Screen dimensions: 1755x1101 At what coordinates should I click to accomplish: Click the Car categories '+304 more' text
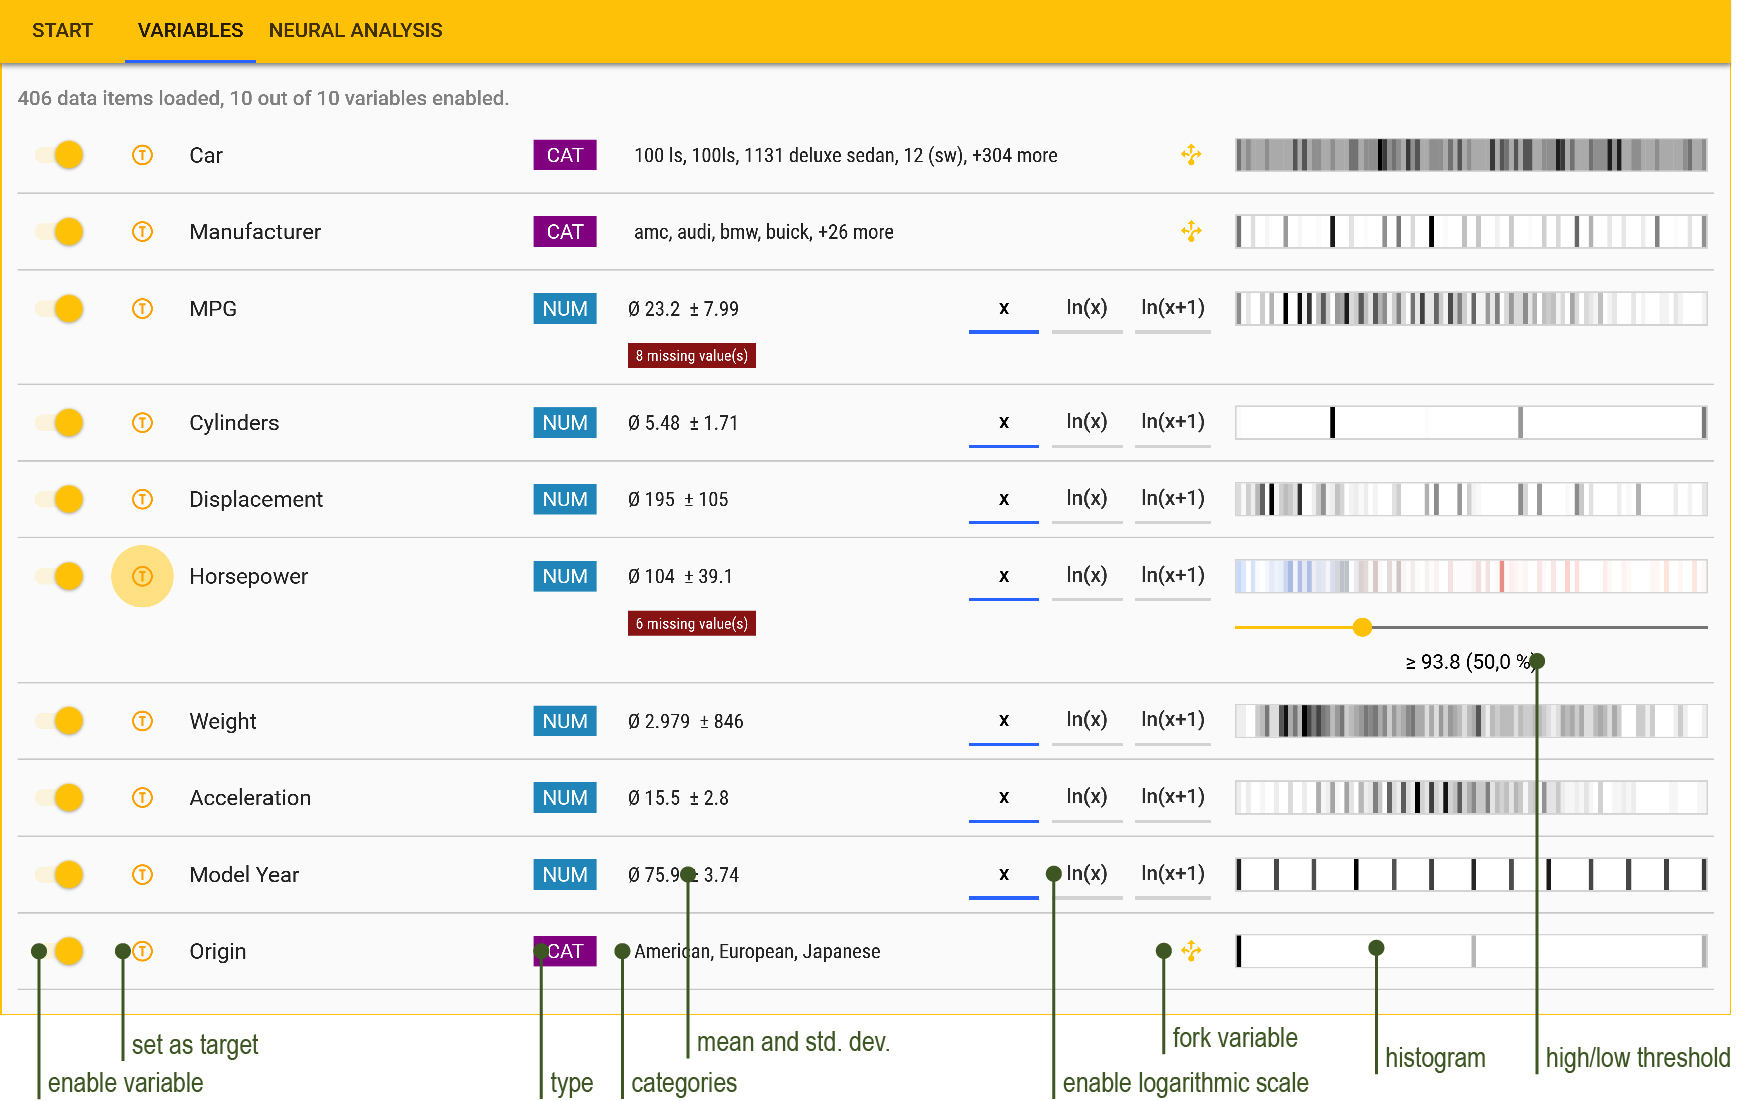(x=1015, y=155)
